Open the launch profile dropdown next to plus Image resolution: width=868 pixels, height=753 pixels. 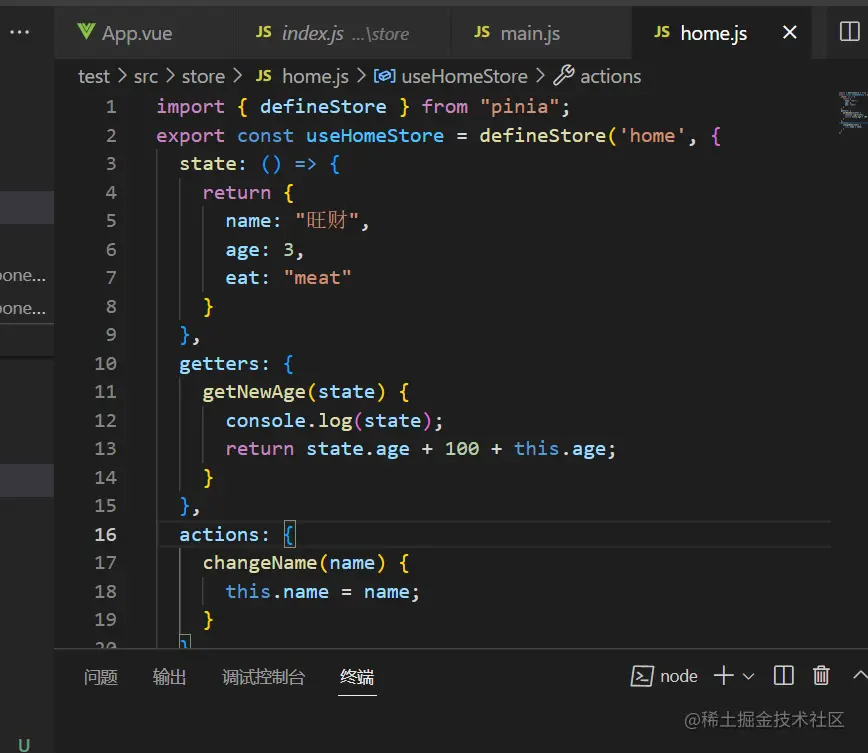(x=748, y=677)
